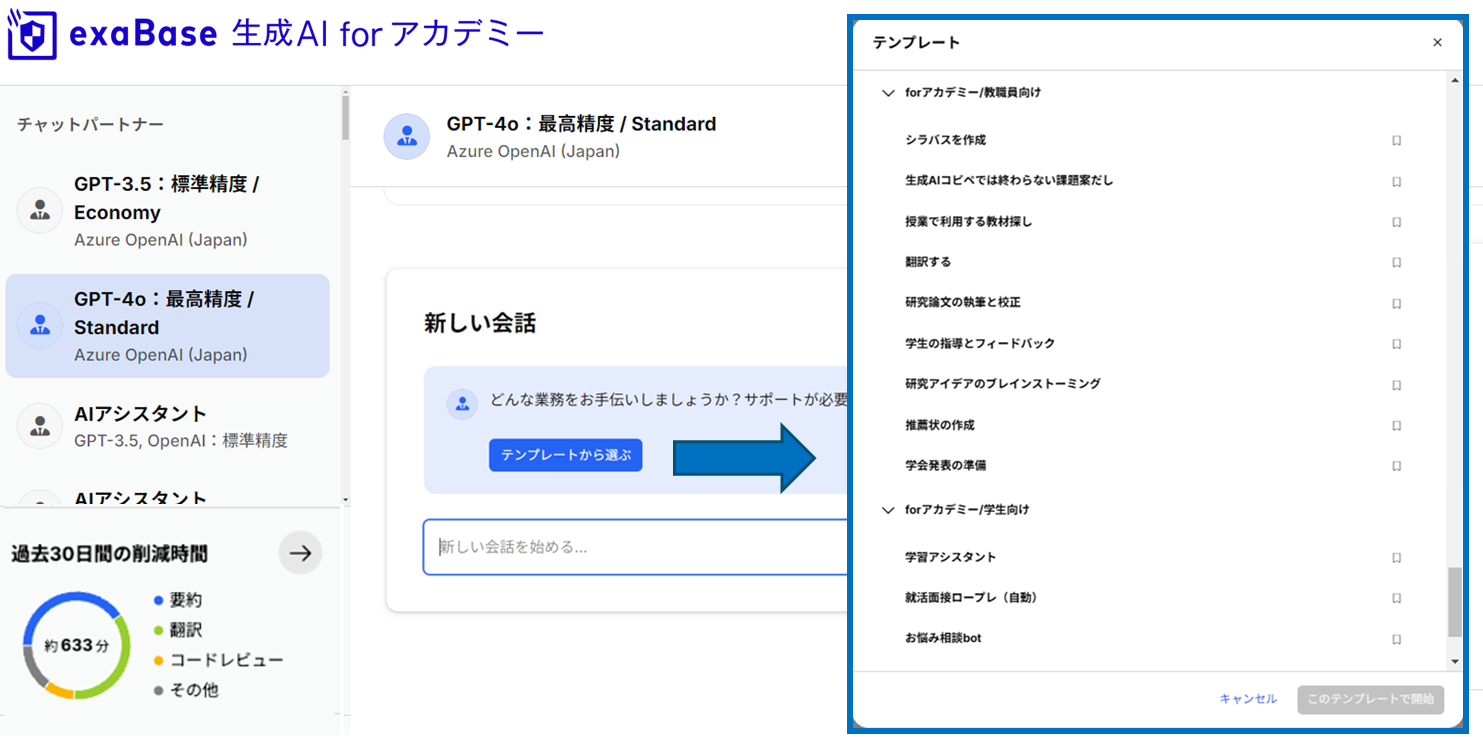This screenshot has width=1483, height=737.
Task: Select the GPT-3.5 chat partner avatar icon
Action: pos(39,211)
